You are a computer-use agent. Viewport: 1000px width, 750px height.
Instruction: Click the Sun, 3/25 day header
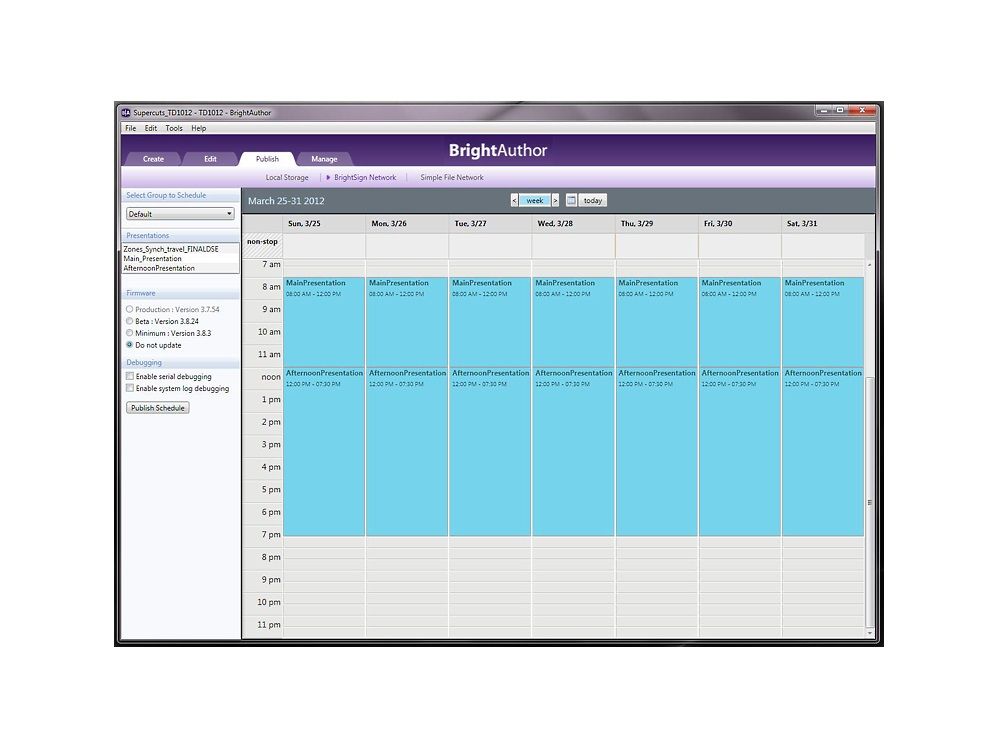[x=324, y=223]
